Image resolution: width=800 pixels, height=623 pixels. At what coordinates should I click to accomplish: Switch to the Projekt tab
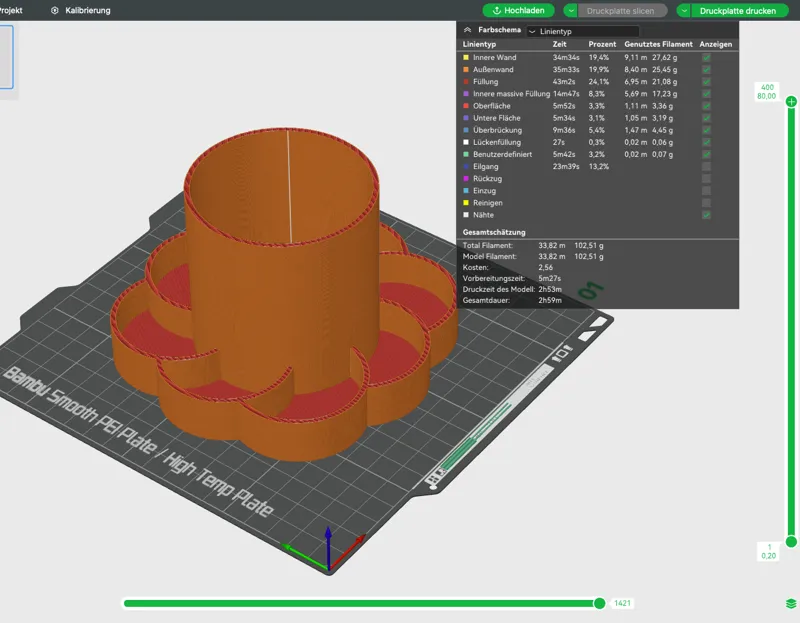[11, 10]
